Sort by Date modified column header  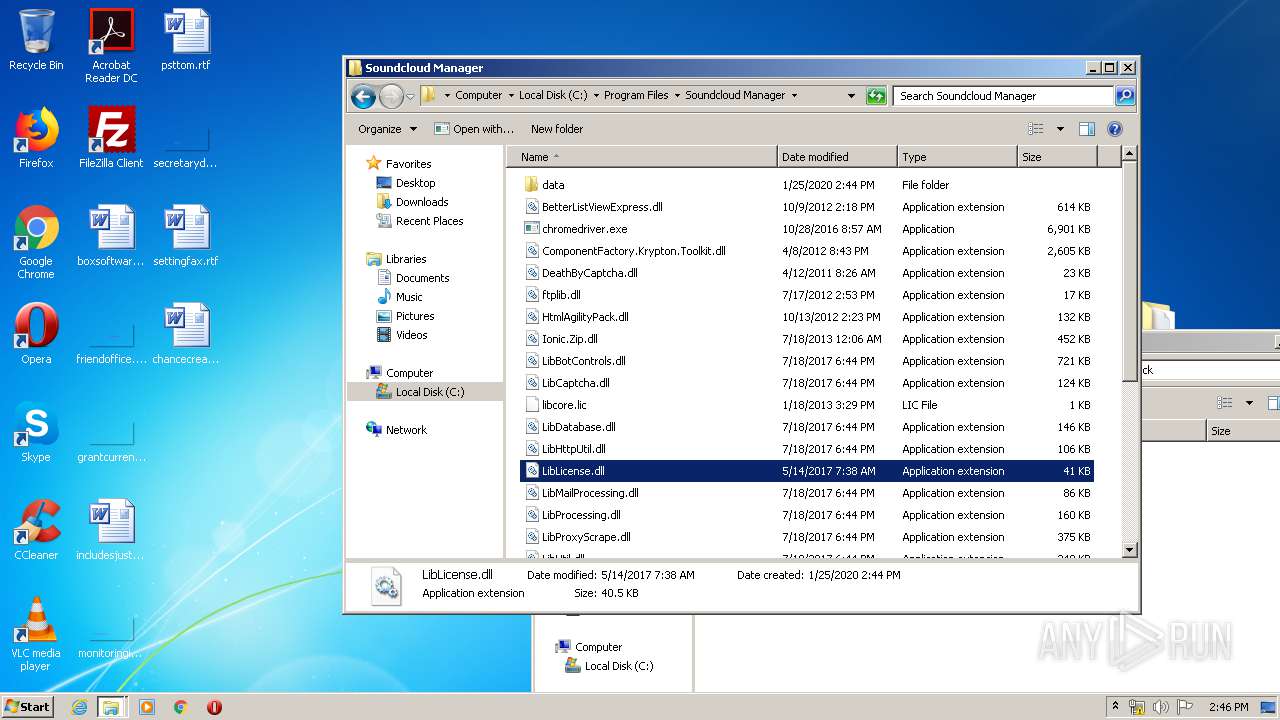point(837,157)
